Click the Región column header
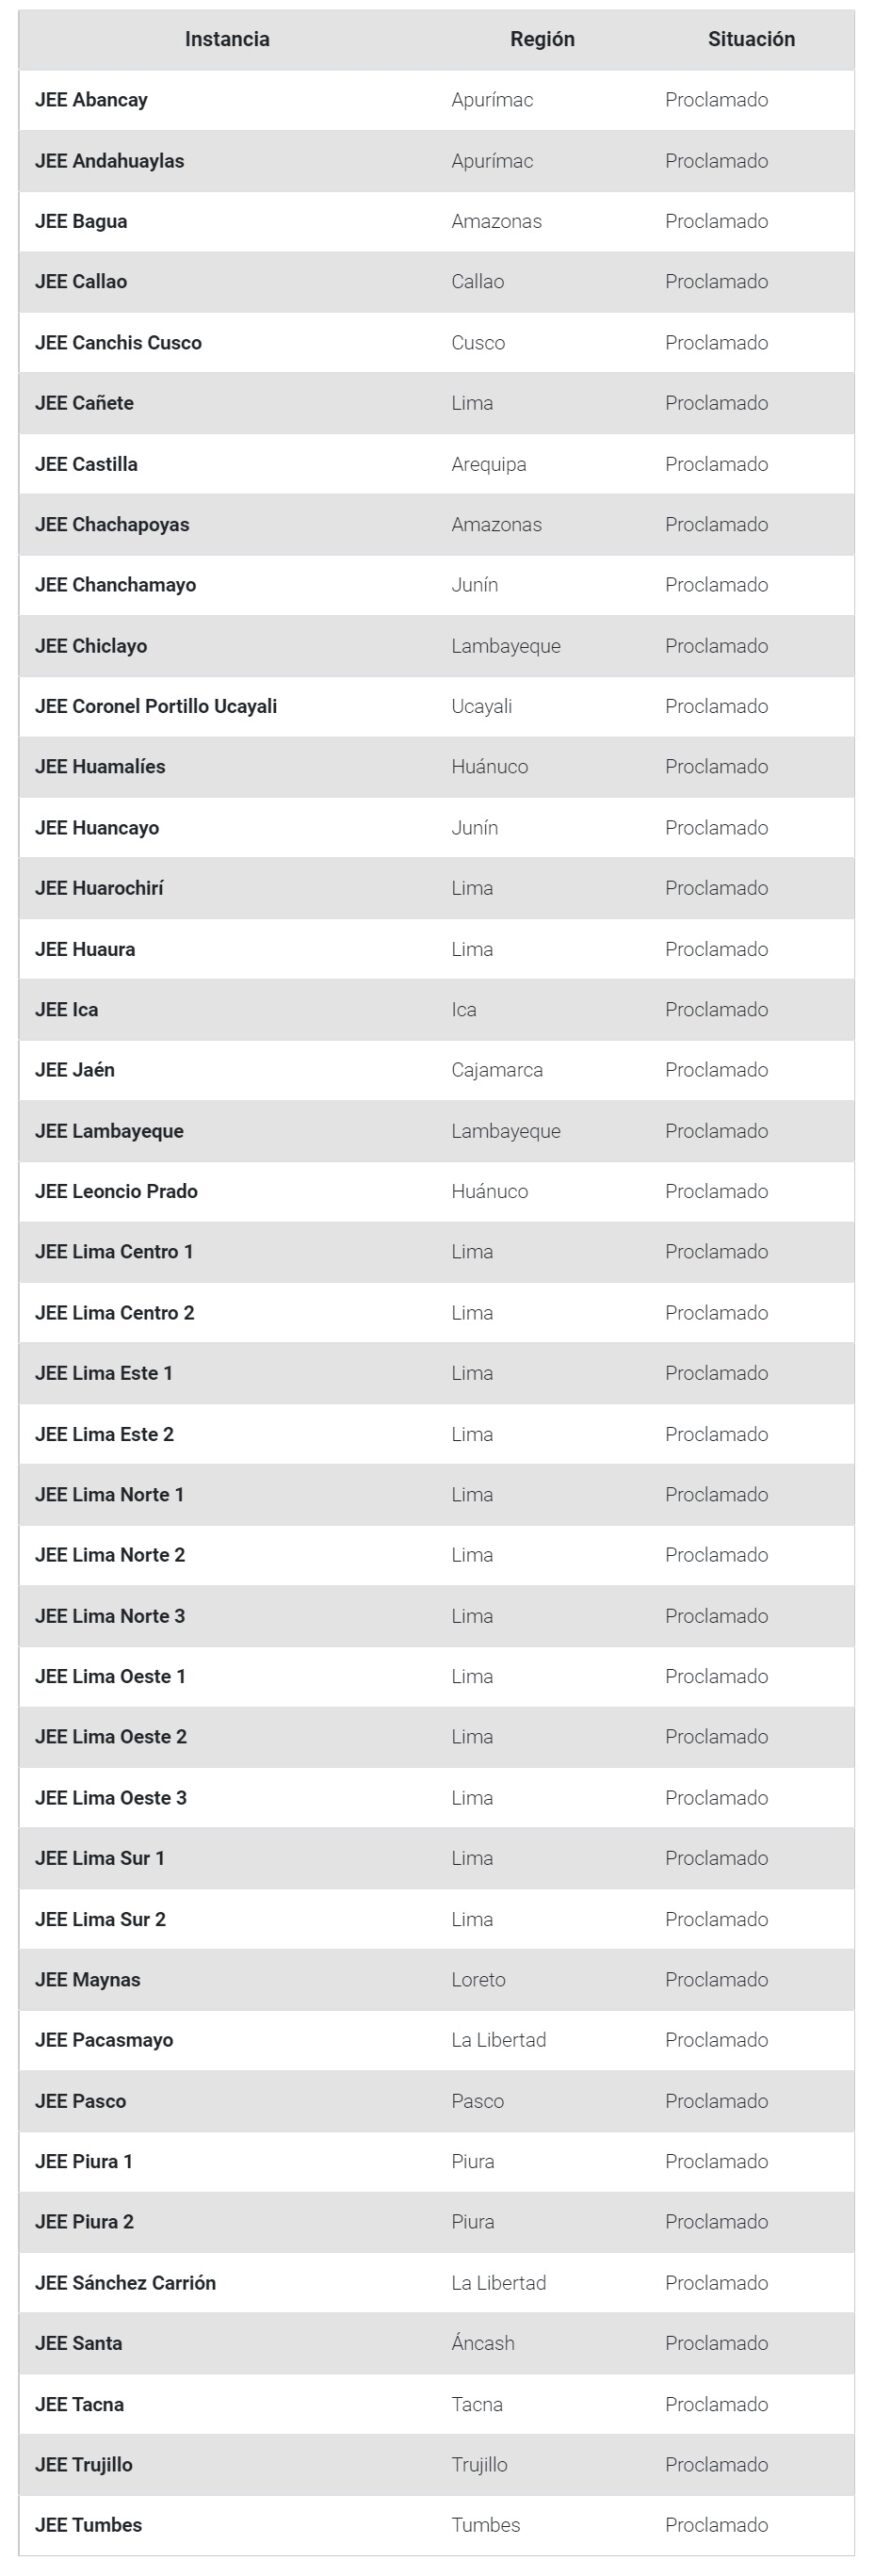The width and height of the screenshot is (891, 2560). coord(542,39)
